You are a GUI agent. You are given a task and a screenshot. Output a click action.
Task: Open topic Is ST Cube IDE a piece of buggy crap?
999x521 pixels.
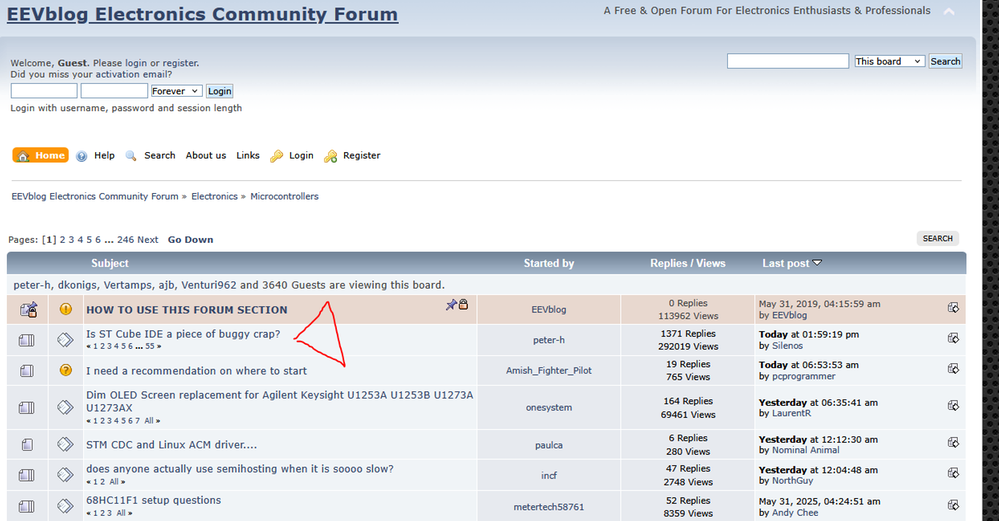[x=183, y=334]
